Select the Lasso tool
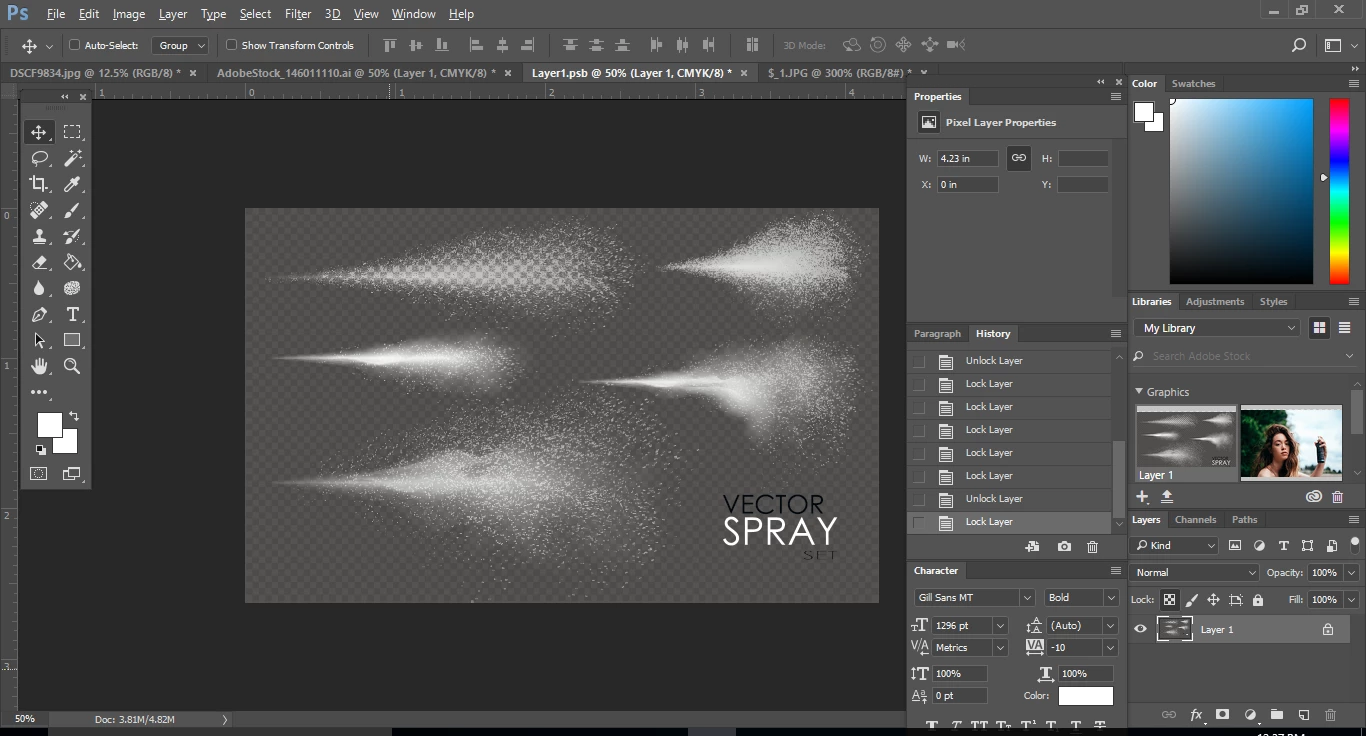Screen dimensions: 1366x736 tap(39, 158)
